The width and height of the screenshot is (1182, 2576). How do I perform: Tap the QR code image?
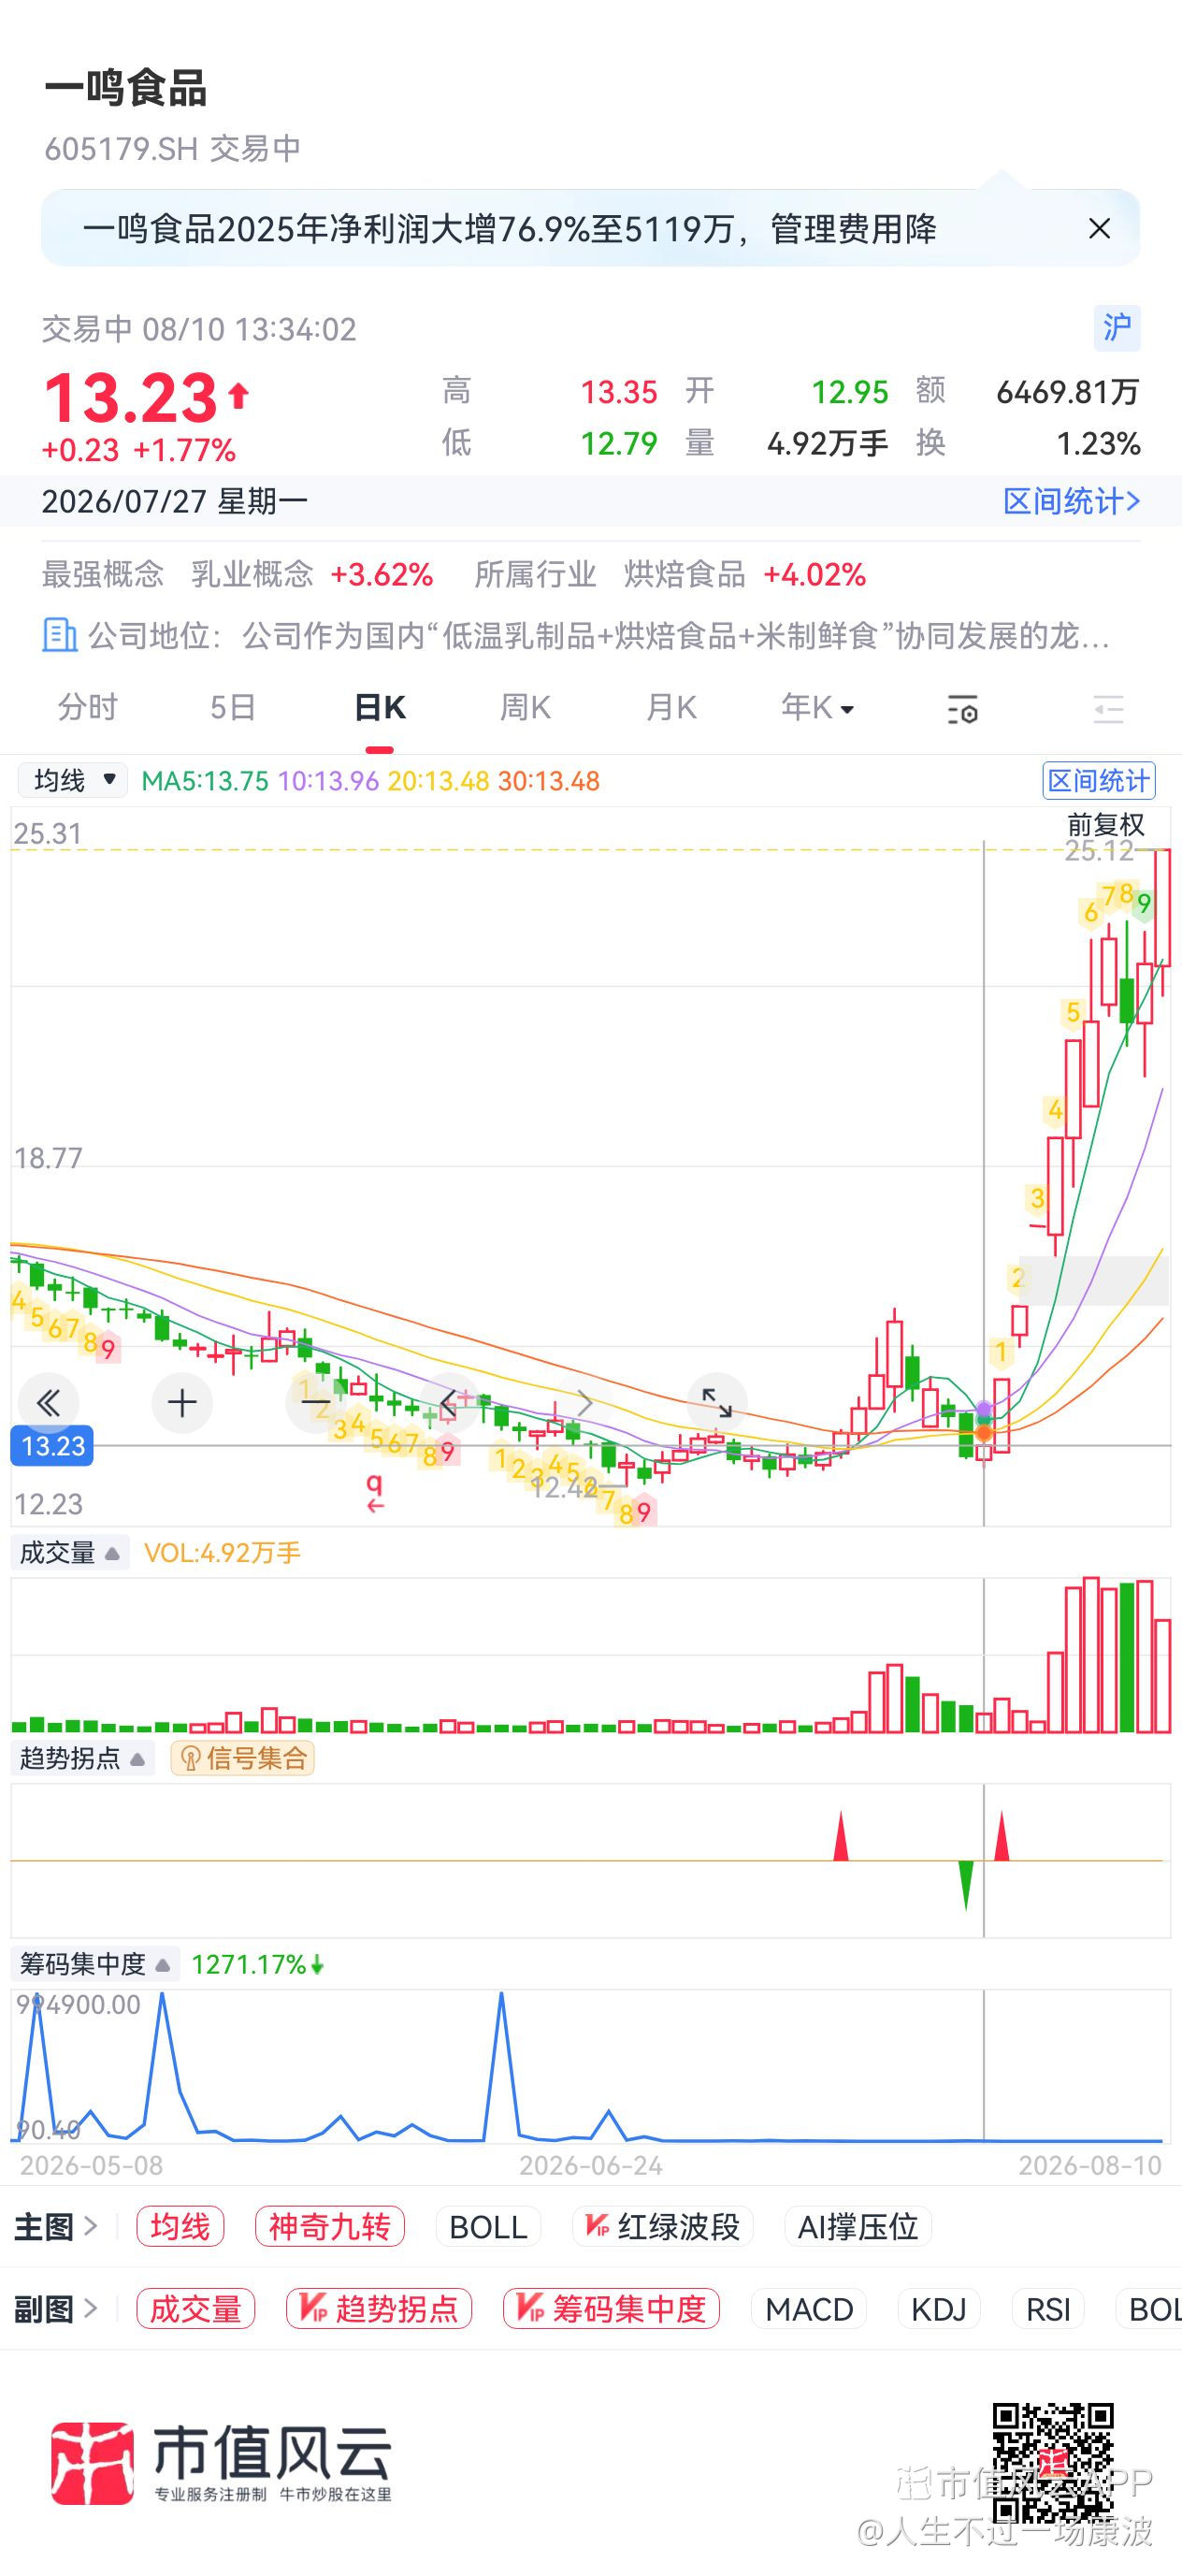[1053, 2463]
